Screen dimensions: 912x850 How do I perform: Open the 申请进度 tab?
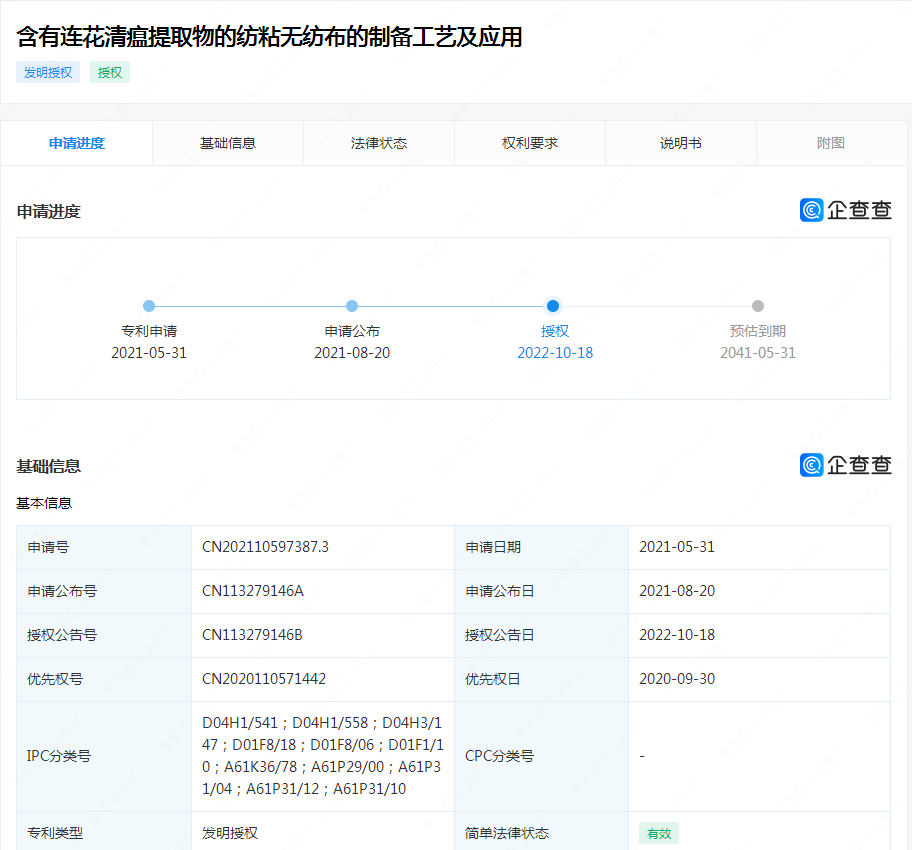77,143
